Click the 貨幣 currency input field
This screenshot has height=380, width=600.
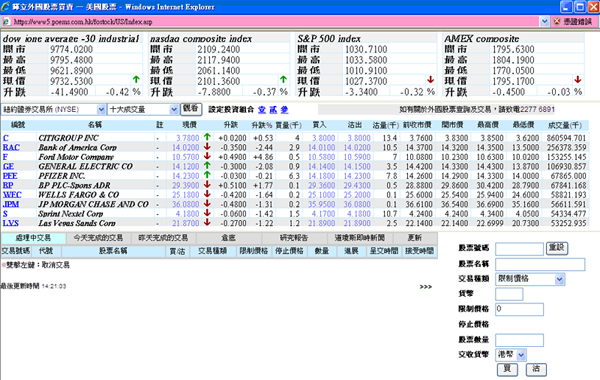509,294
